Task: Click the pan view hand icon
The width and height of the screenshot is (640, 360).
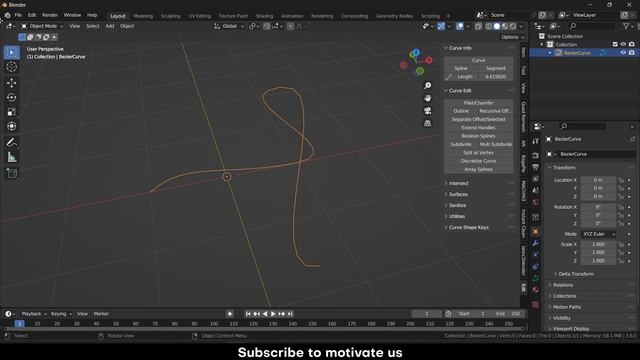Action: pyautogui.click(x=427, y=98)
